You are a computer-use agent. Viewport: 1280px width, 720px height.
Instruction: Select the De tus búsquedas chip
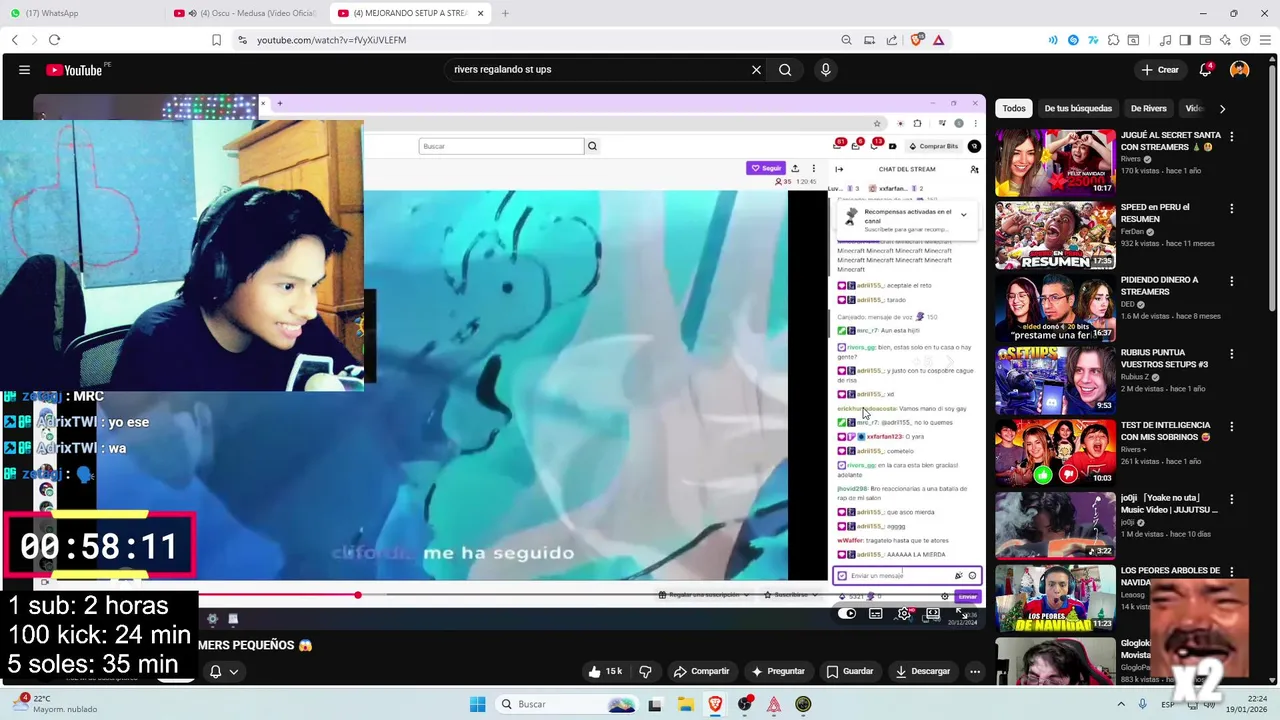(1078, 108)
